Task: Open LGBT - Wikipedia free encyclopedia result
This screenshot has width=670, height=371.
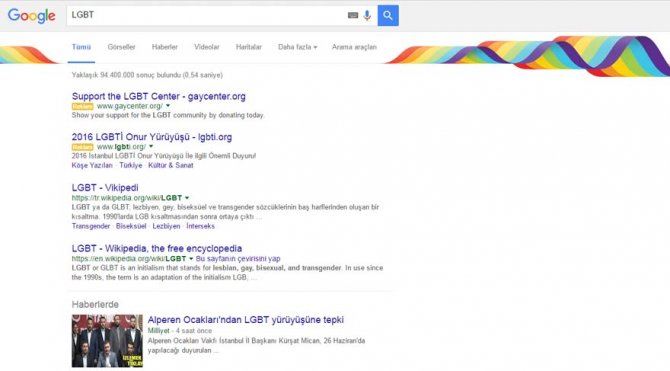Action: [157, 248]
